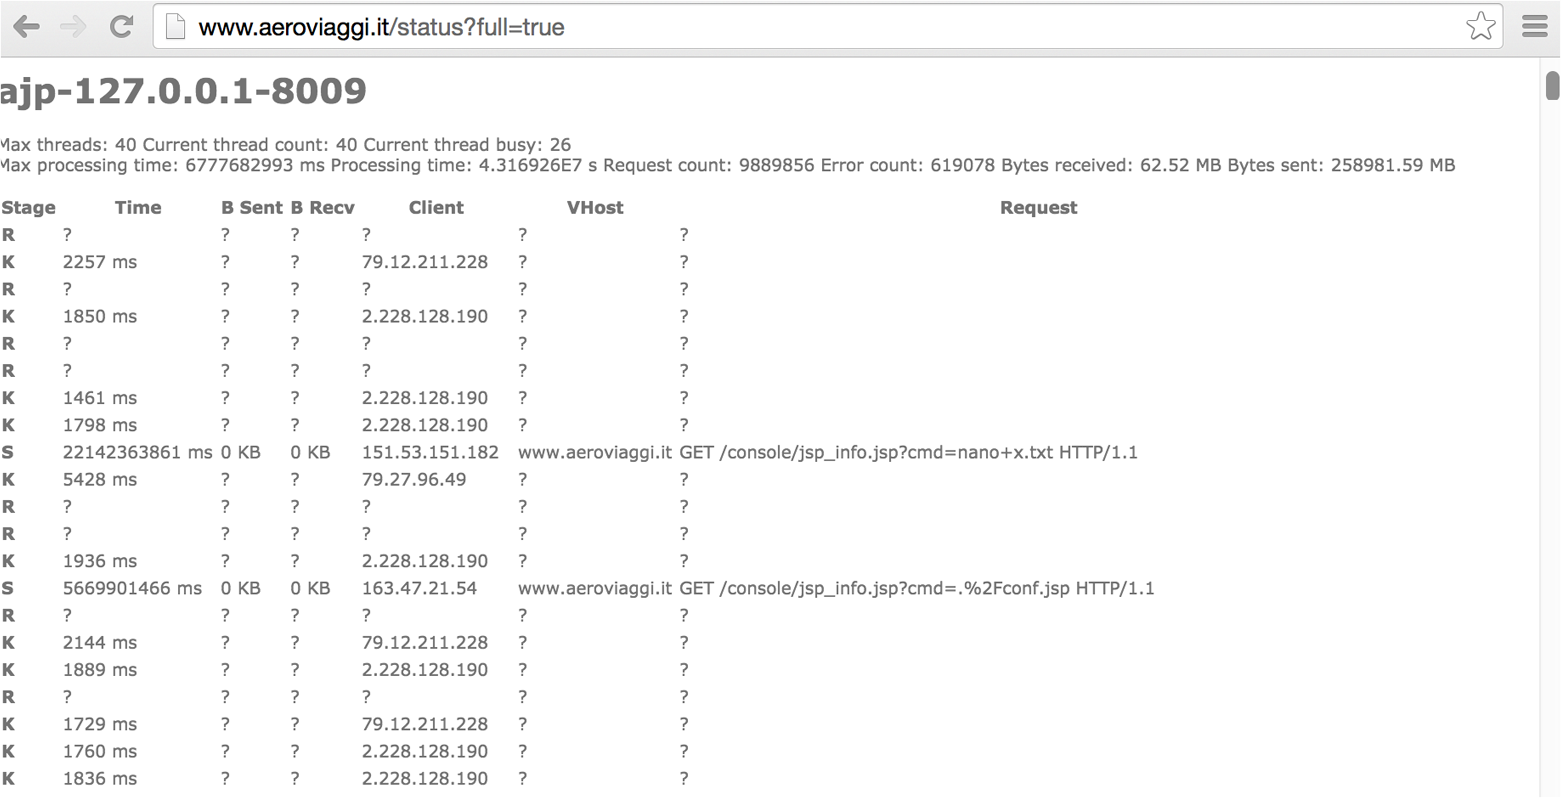Viewport: 1561px width, 798px height.
Task: Open the browser hamburger menu
Action: [1534, 26]
